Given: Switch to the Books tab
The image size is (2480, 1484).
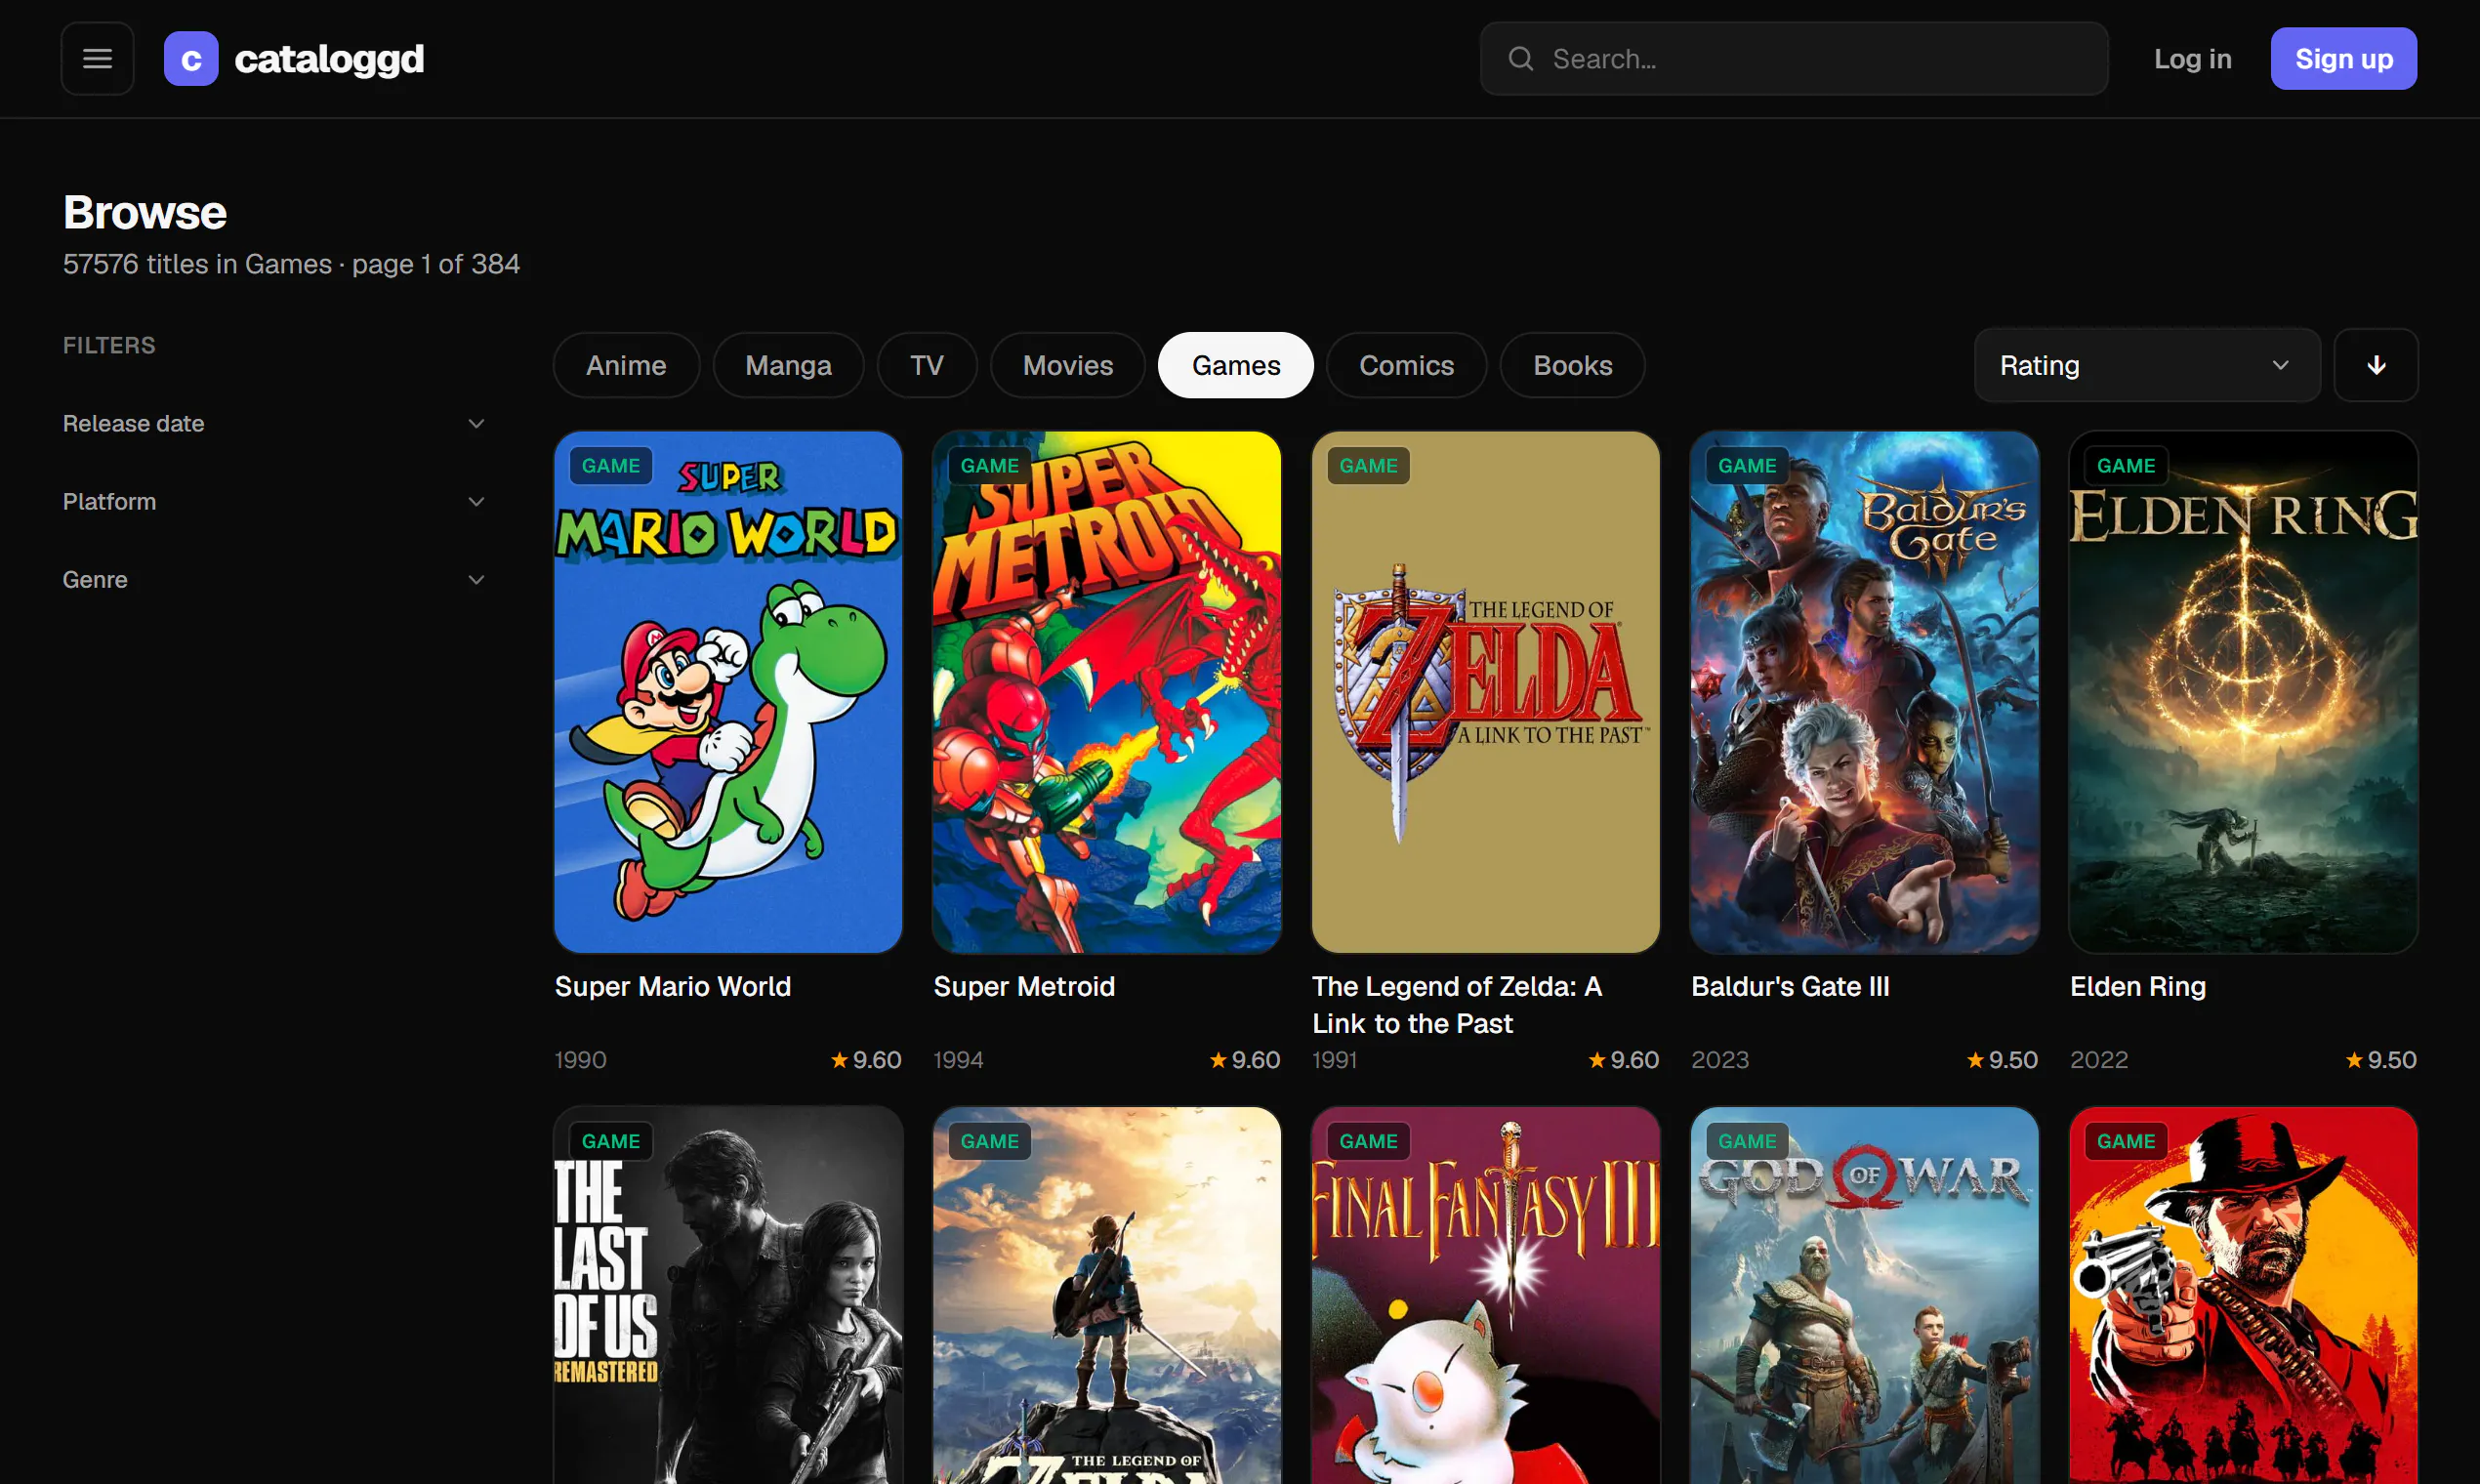Looking at the screenshot, I should click(1572, 365).
